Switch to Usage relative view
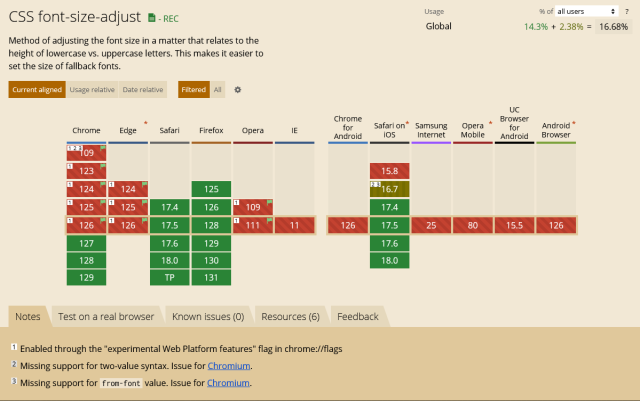The width and height of the screenshot is (640, 401). [93, 90]
